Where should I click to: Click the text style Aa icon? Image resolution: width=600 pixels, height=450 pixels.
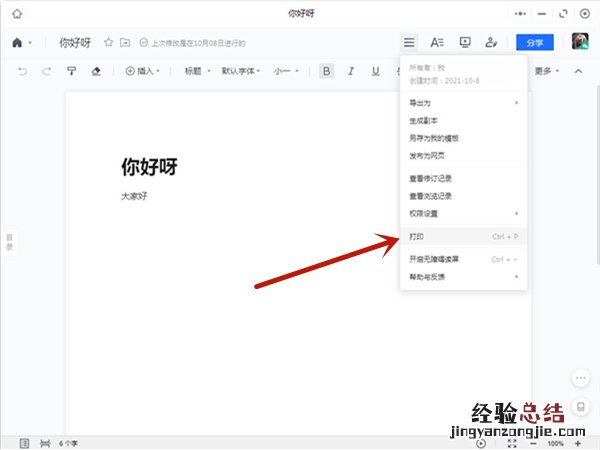[x=437, y=42]
